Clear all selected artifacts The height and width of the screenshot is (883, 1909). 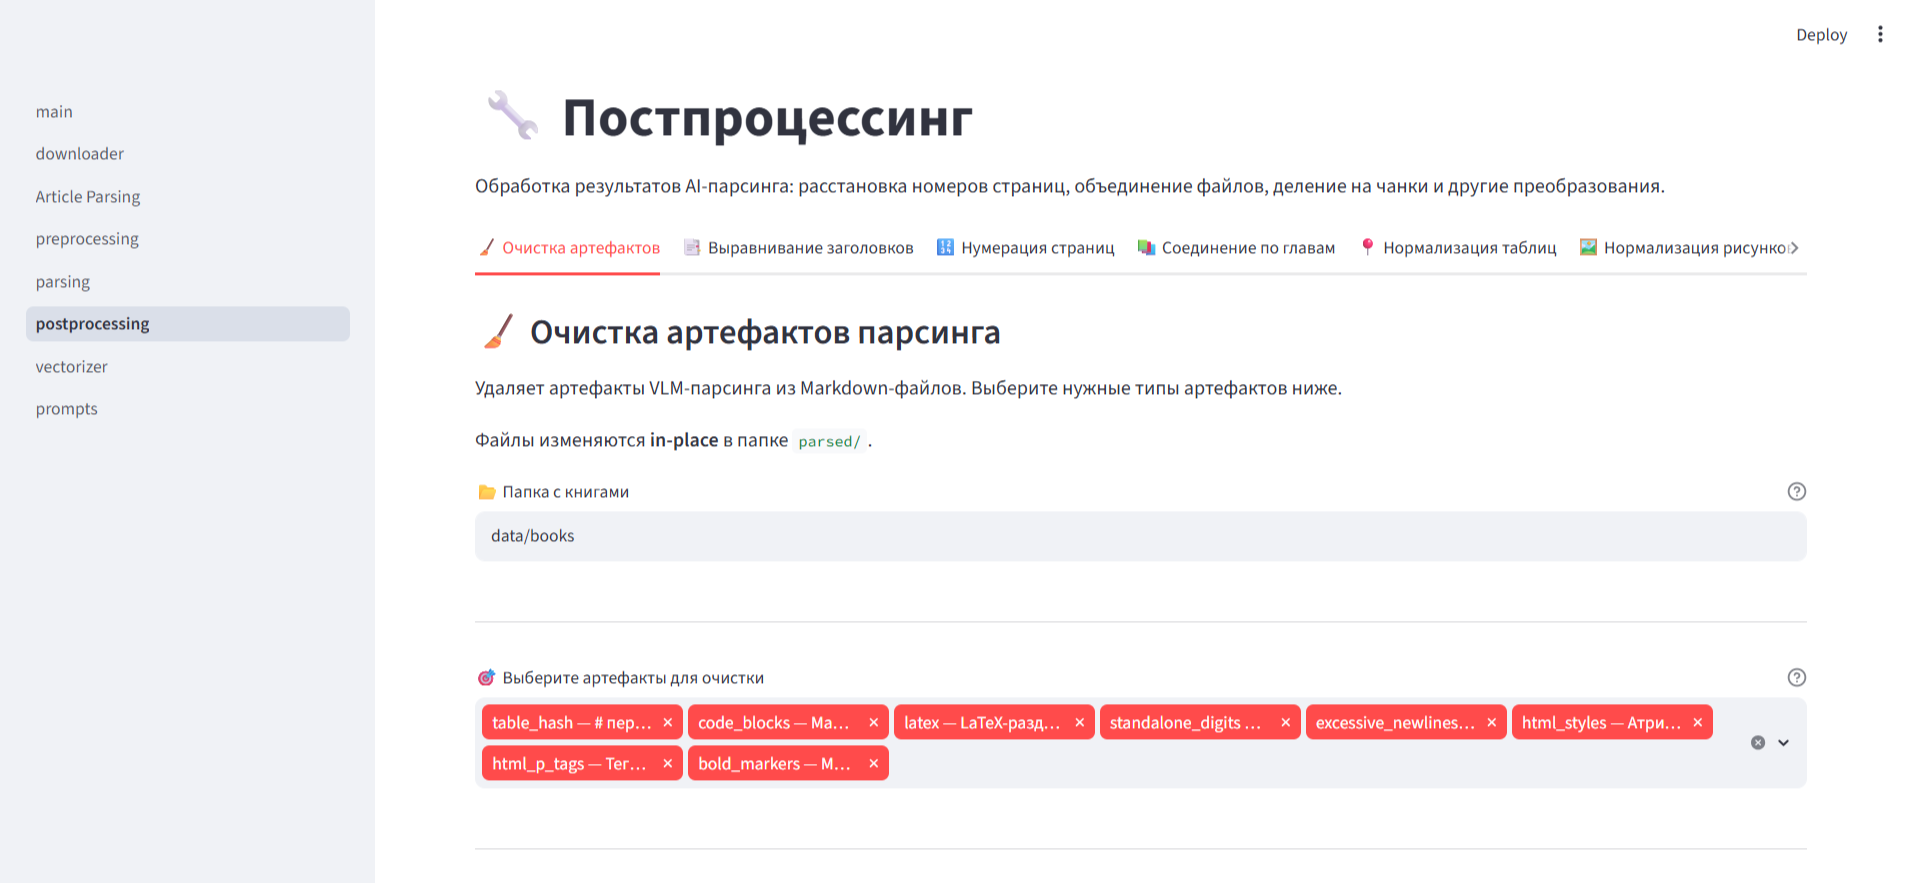[1757, 742]
